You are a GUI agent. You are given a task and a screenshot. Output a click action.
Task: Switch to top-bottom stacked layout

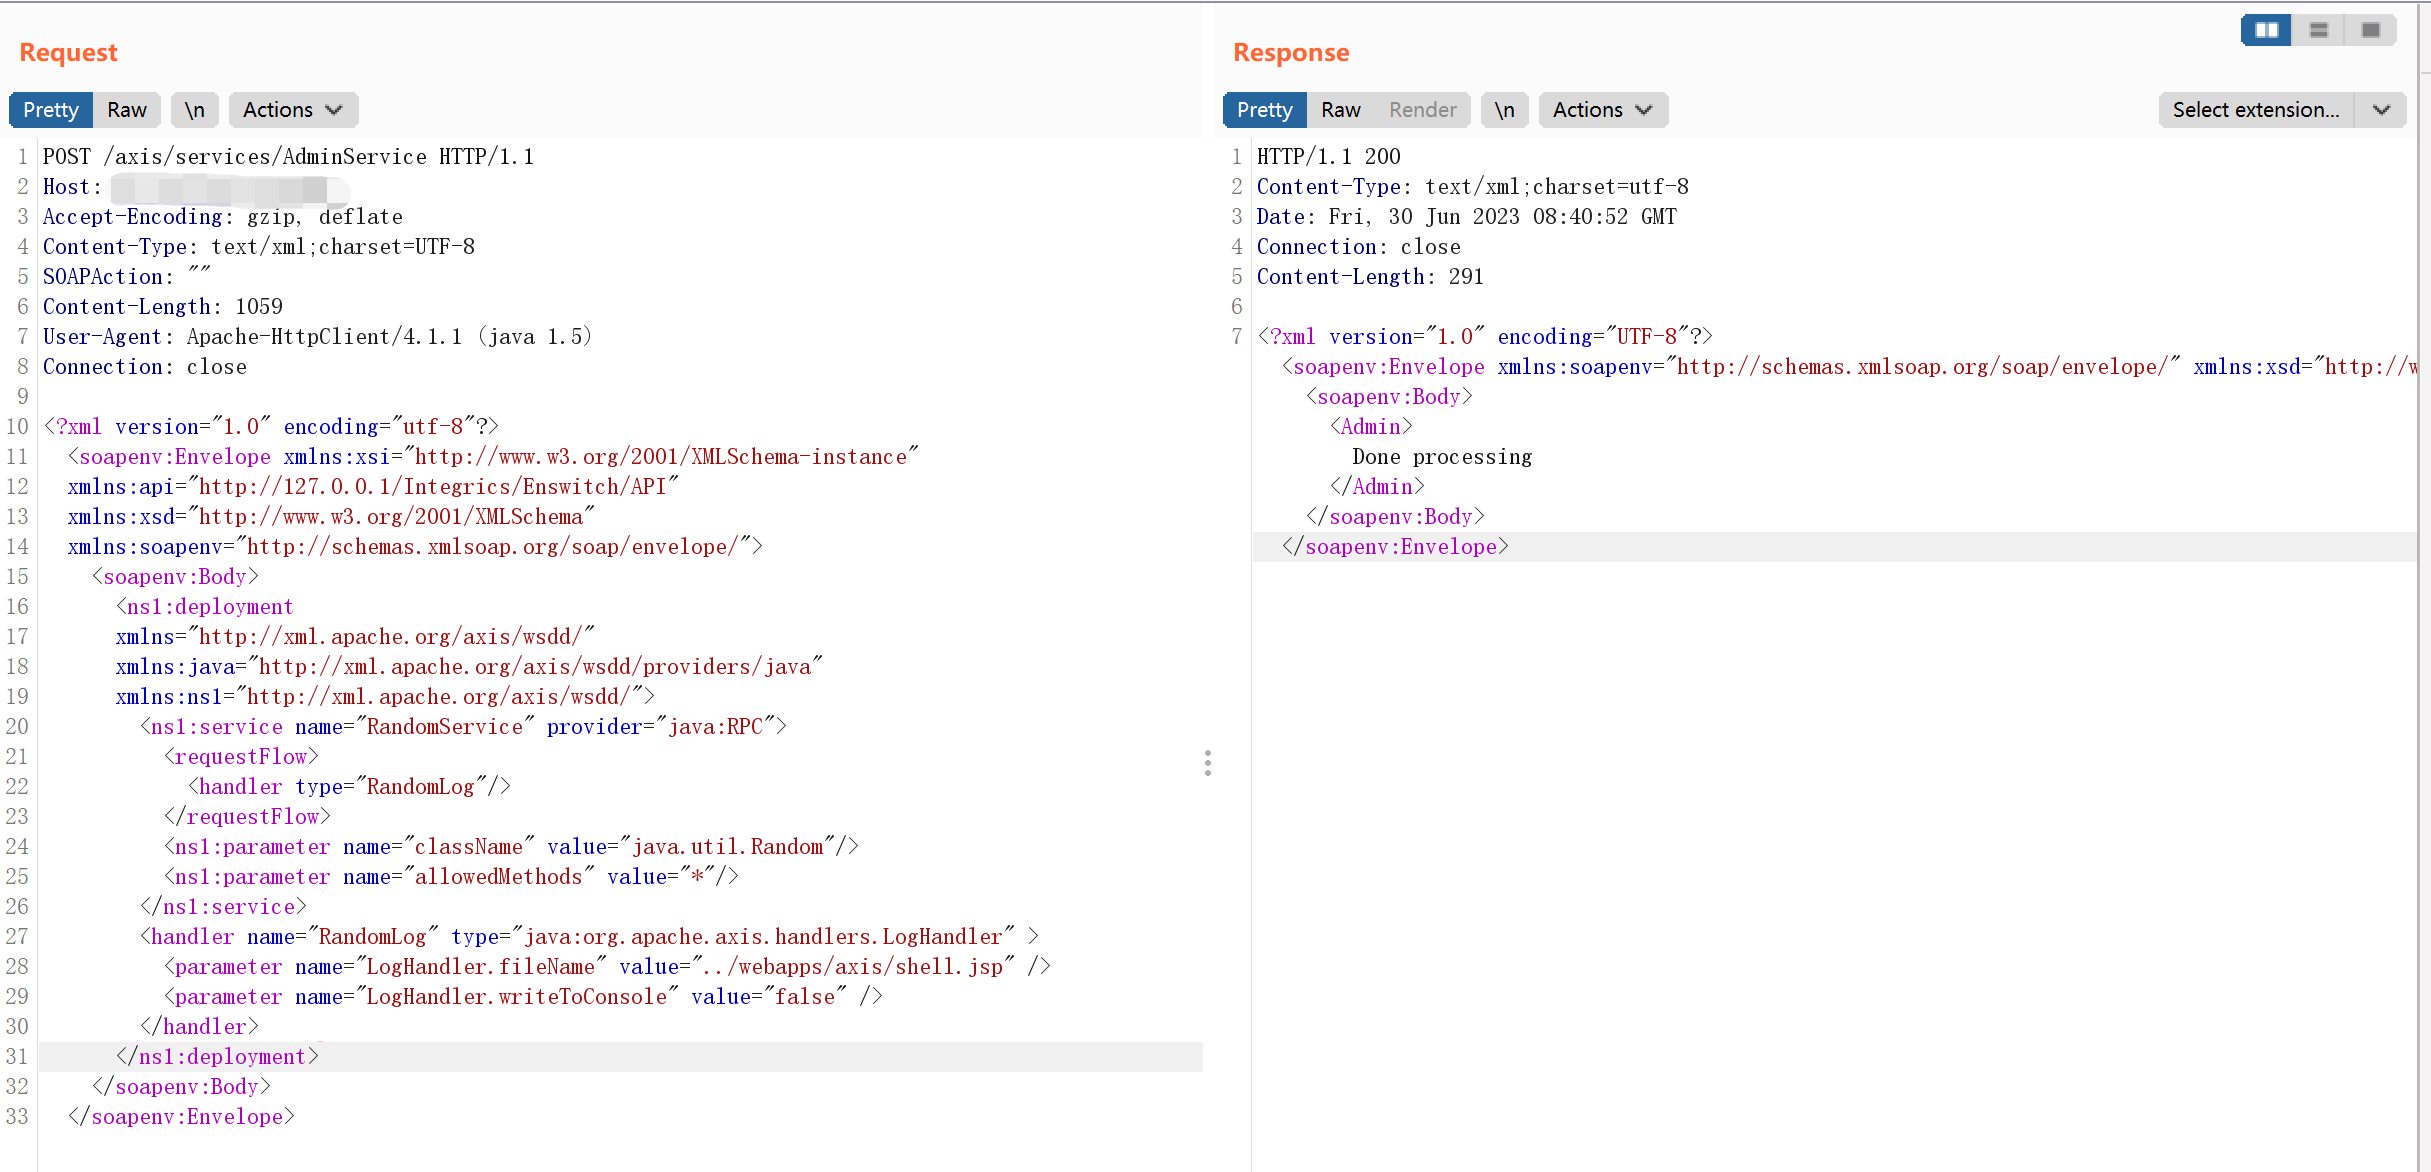[2318, 30]
